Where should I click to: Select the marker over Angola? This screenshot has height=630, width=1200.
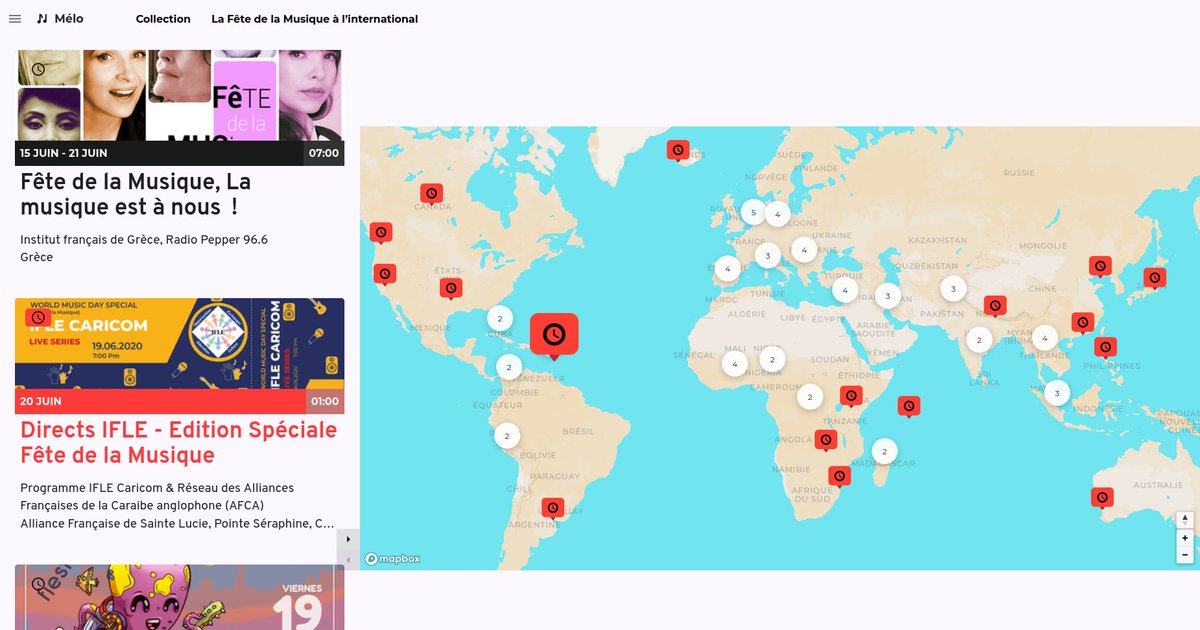[x=826, y=440]
